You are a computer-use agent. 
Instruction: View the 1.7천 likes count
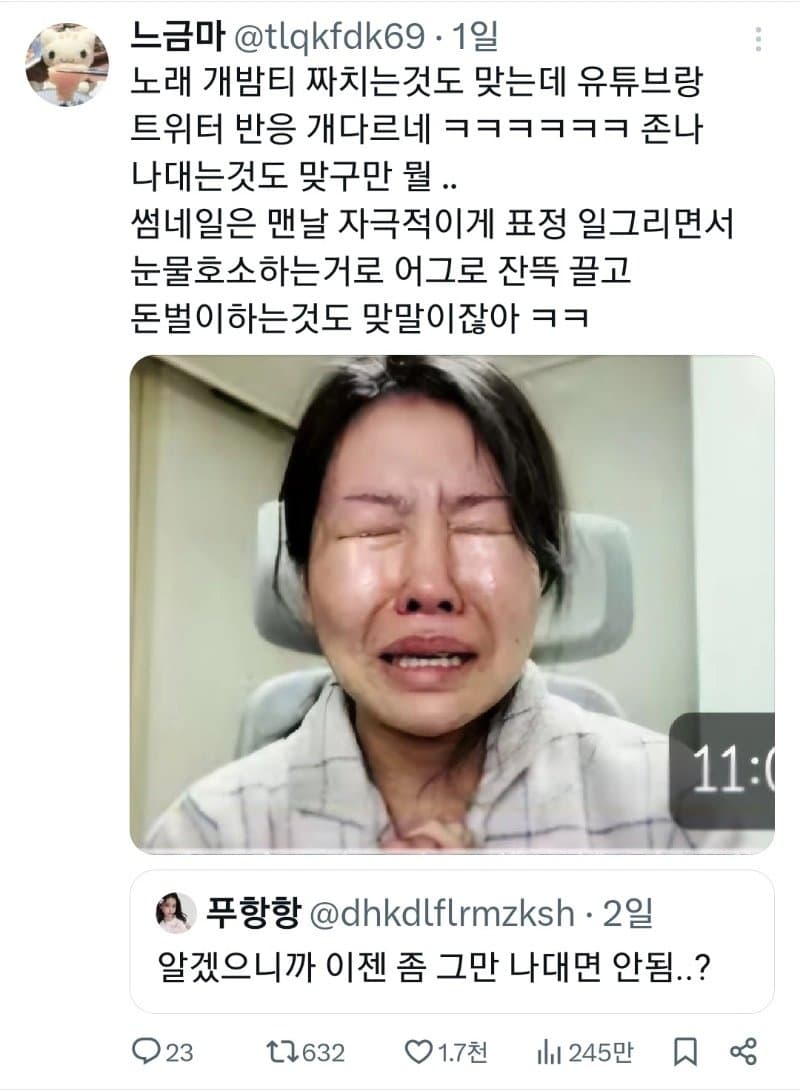point(462,1052)
